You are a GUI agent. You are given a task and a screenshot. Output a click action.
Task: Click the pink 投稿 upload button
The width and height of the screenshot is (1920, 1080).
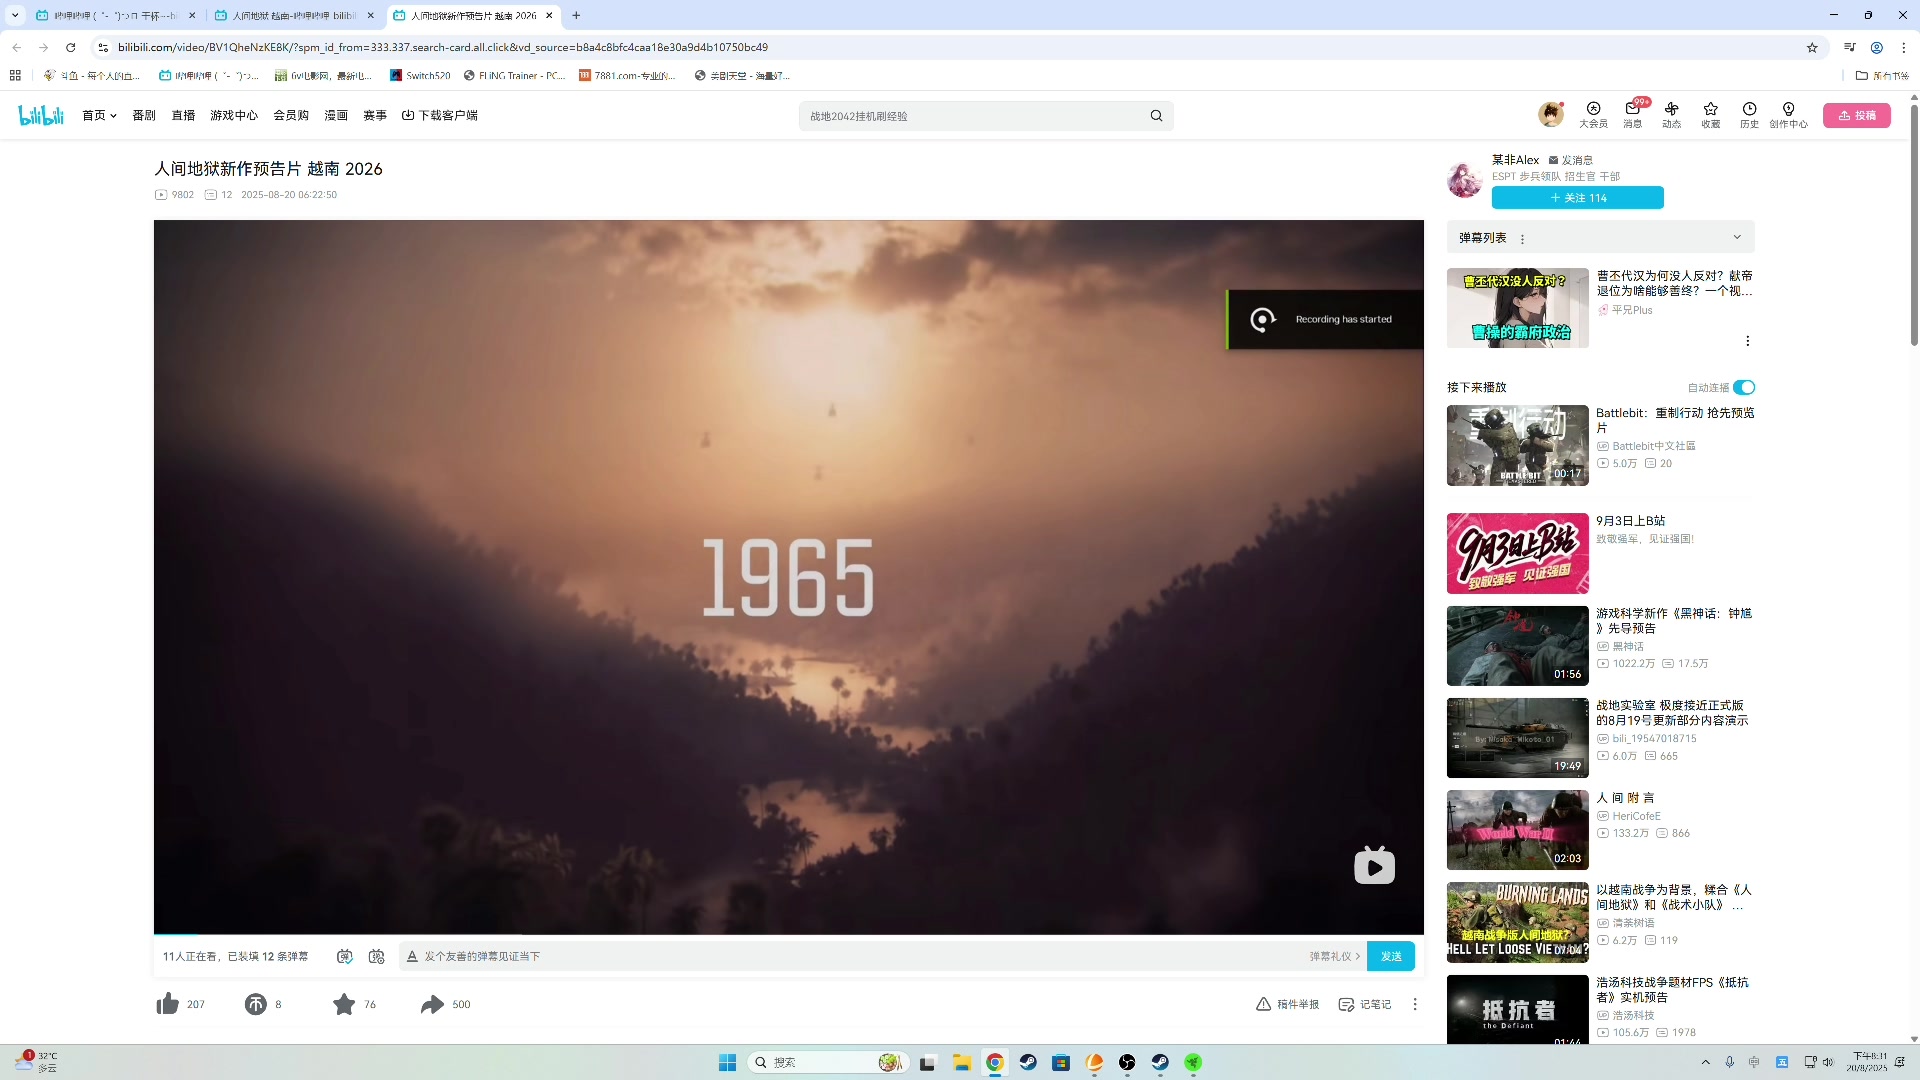(x=1857, y=115)
